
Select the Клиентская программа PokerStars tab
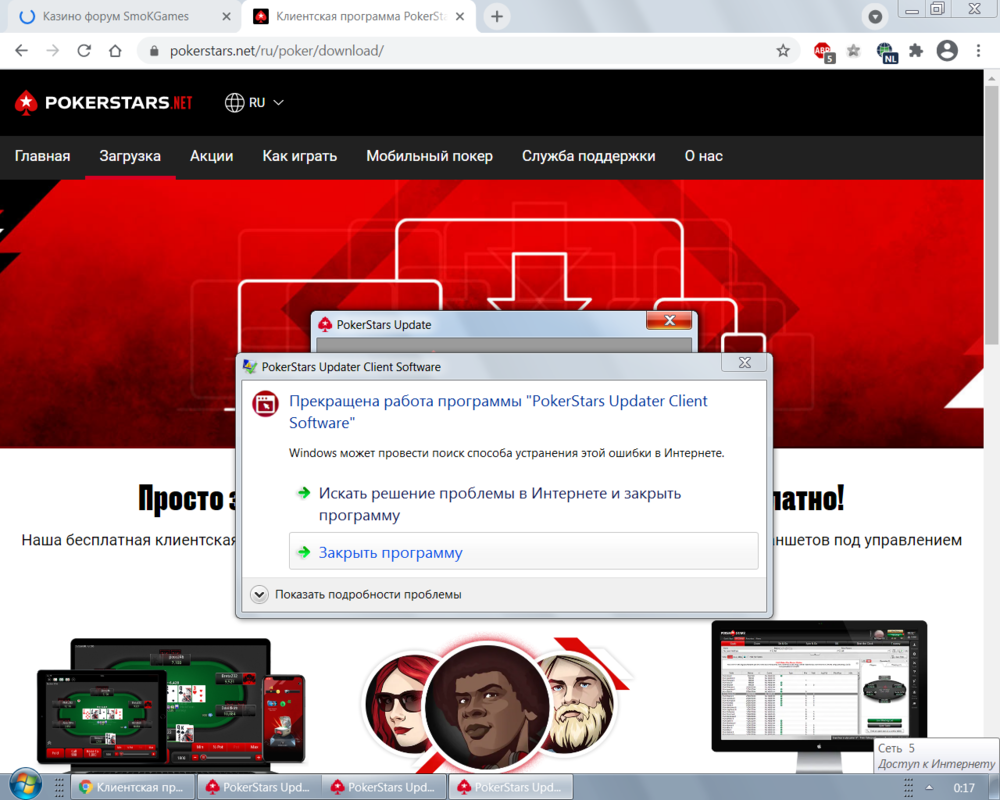(359, 17)
